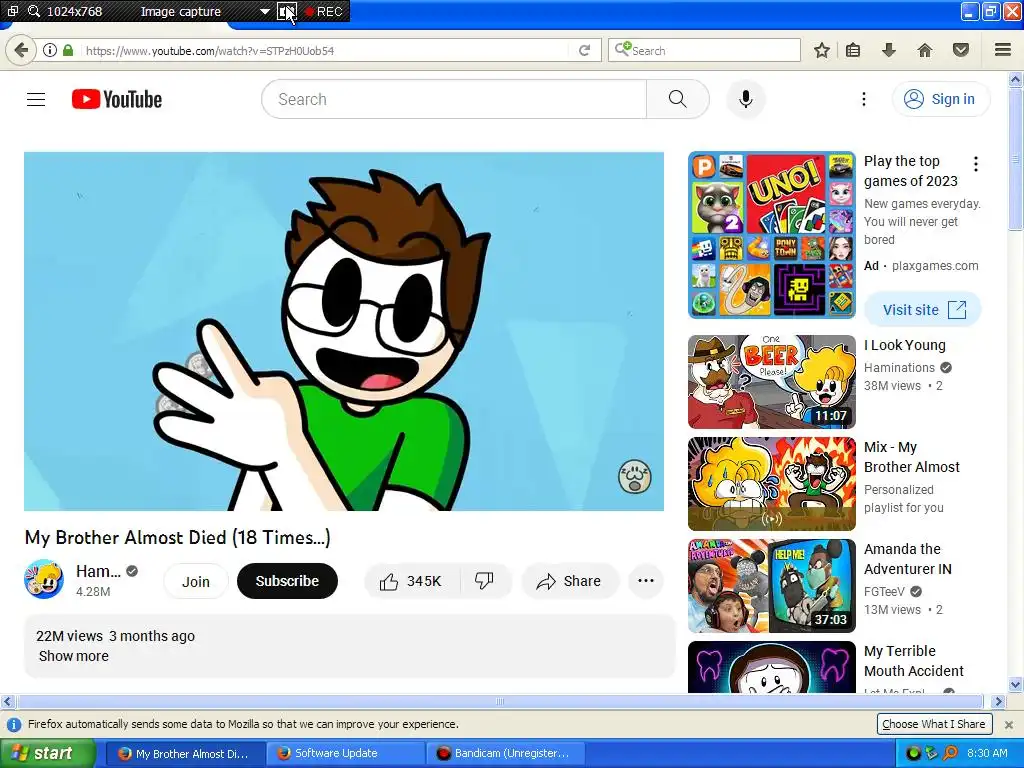The height and width of the screenshot is (768, 1024).
Task: Click Visit site on plaxgames ad
Action: point(923,310)
